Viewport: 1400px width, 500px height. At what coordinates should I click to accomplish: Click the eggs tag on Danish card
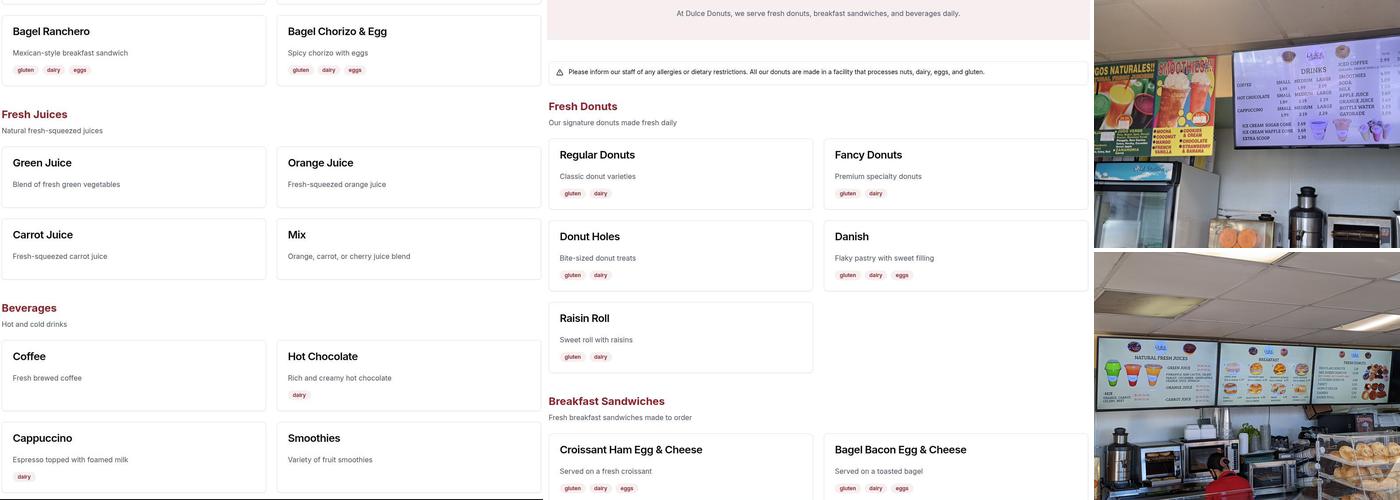point(902,275)
